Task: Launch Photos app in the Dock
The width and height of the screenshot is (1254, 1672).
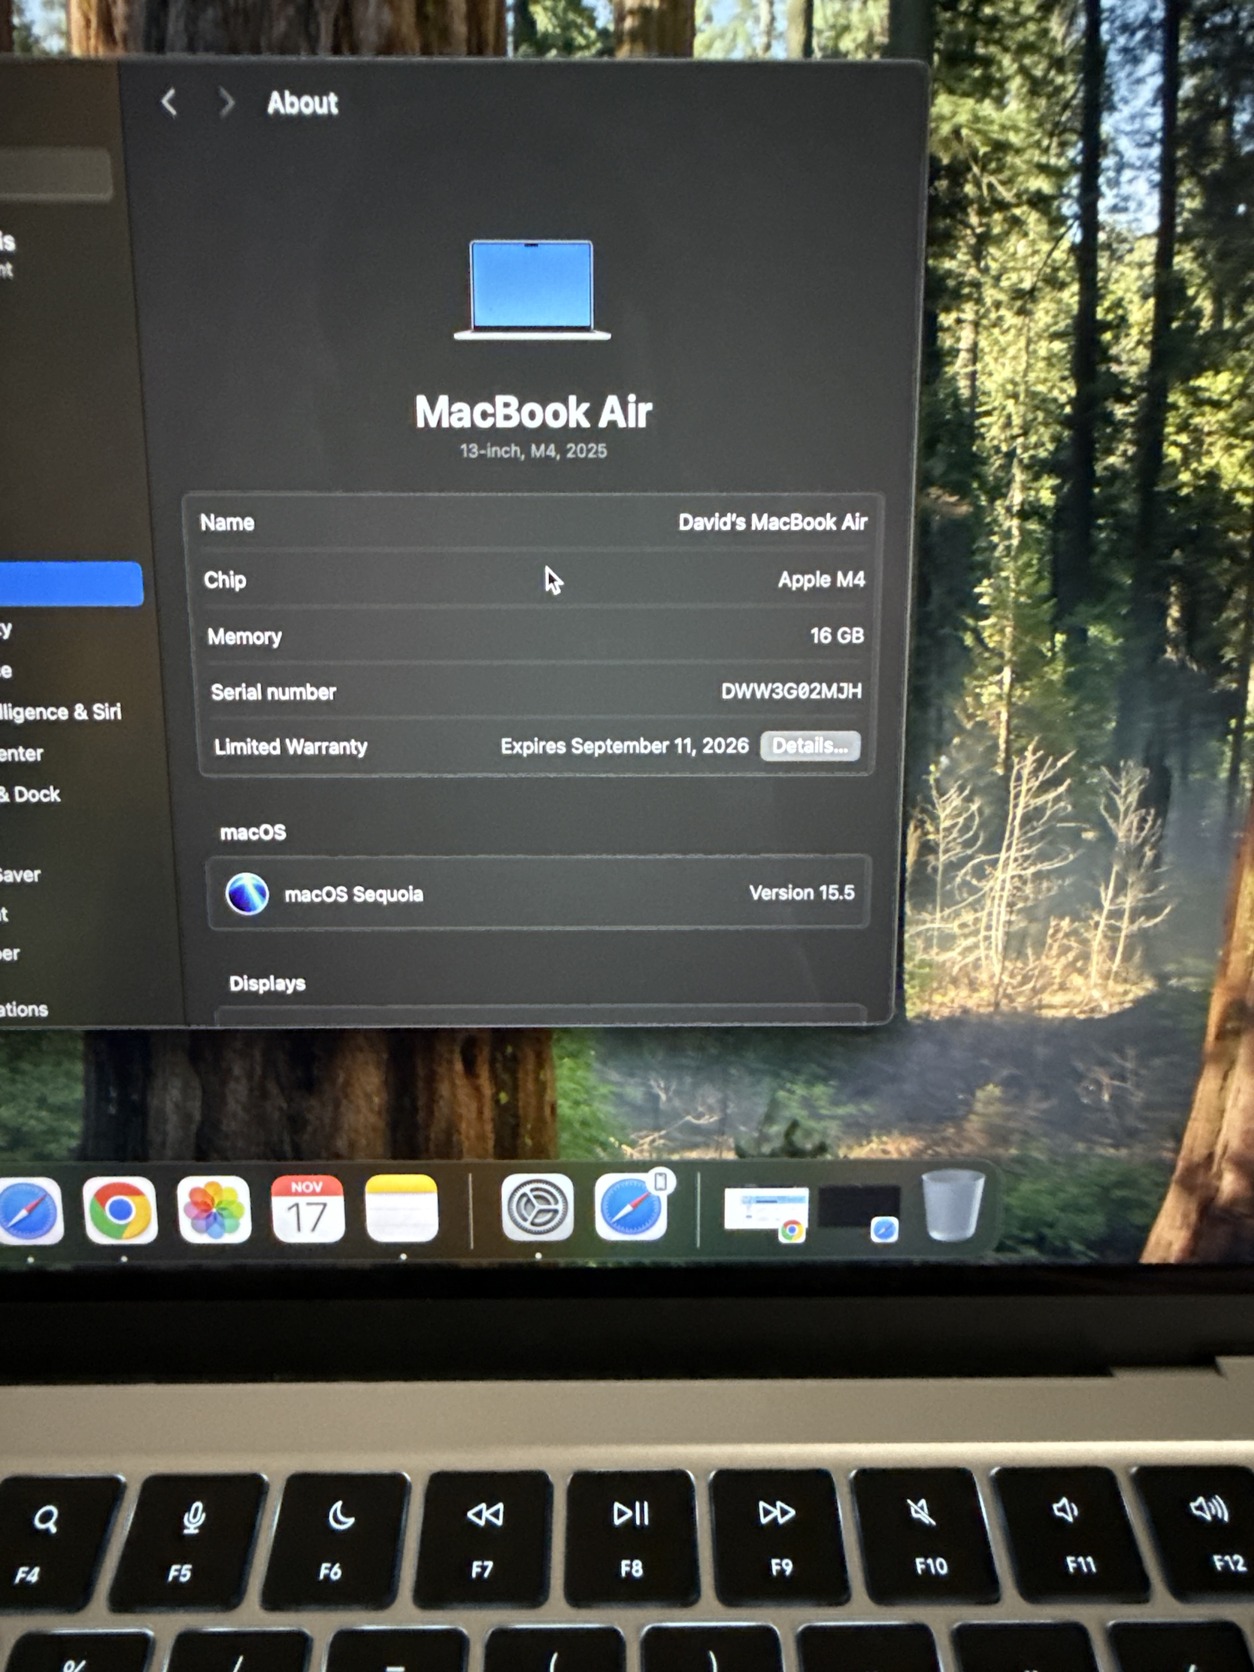Action: 214,1210
